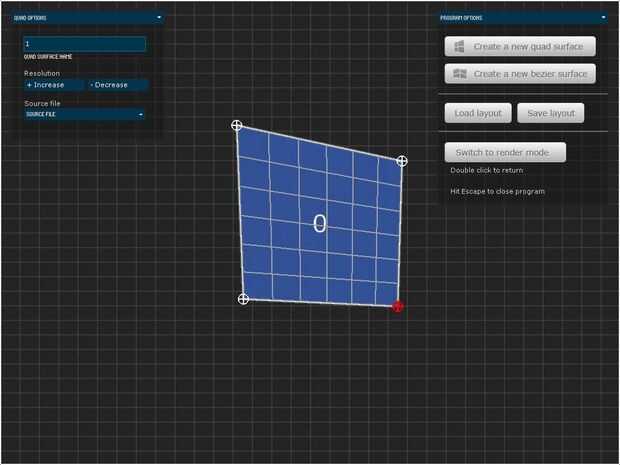
Task: Increase the quad resolution
Action: pyautogui.click(x=54, y=85)
